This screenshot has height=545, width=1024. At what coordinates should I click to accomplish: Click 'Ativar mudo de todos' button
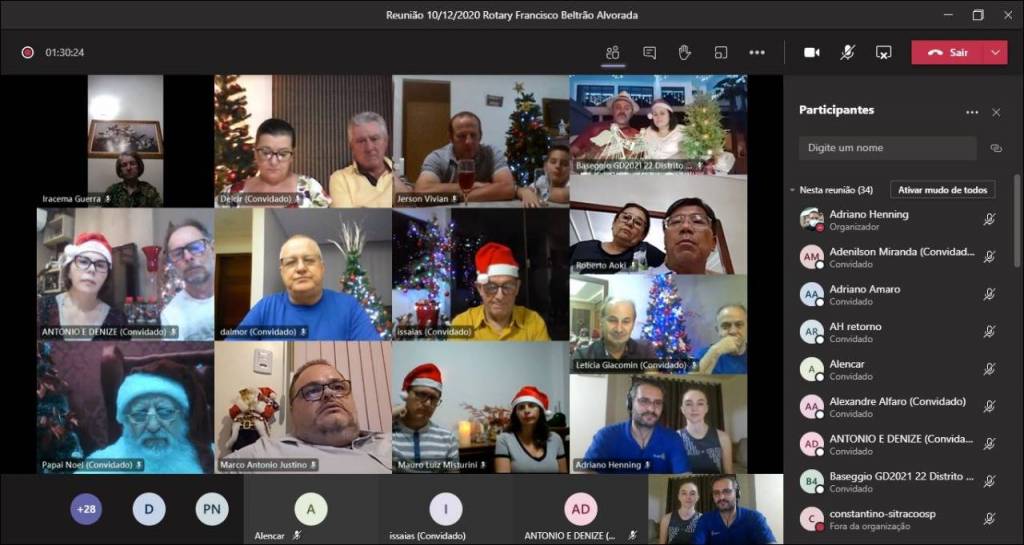click(942, 190)
